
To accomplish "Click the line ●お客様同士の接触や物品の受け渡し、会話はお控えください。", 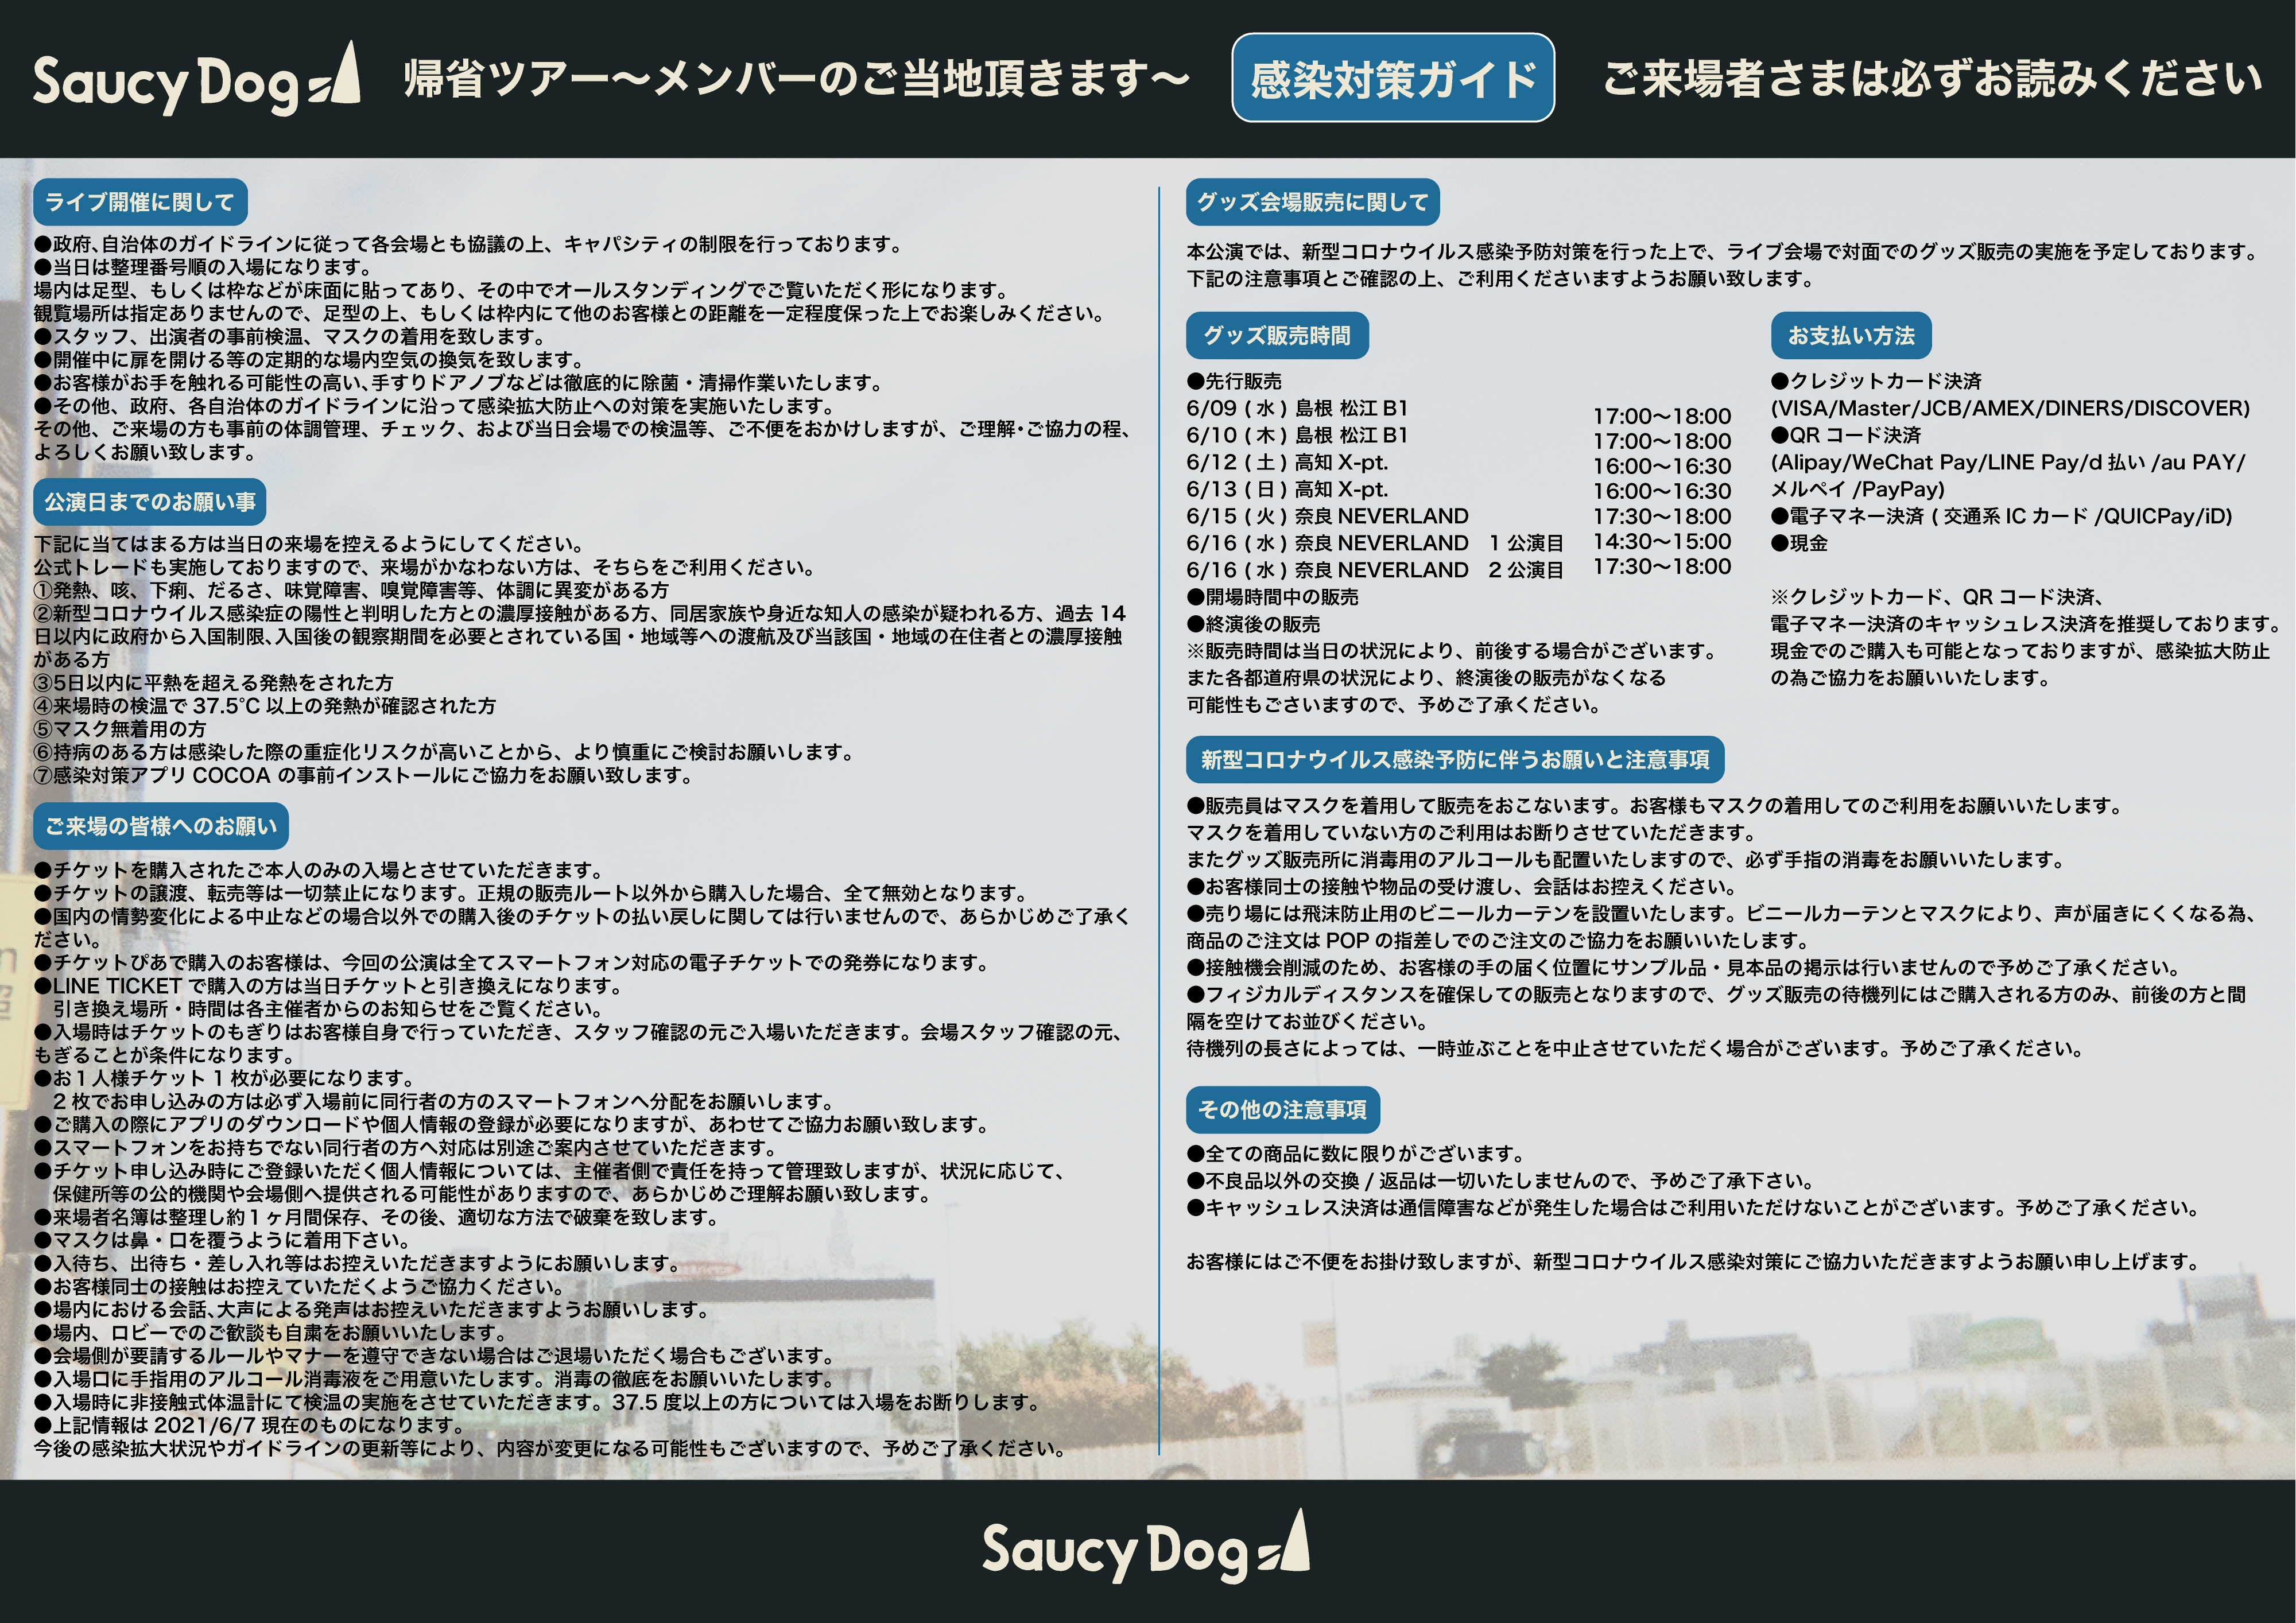I will click(1461, 886).
